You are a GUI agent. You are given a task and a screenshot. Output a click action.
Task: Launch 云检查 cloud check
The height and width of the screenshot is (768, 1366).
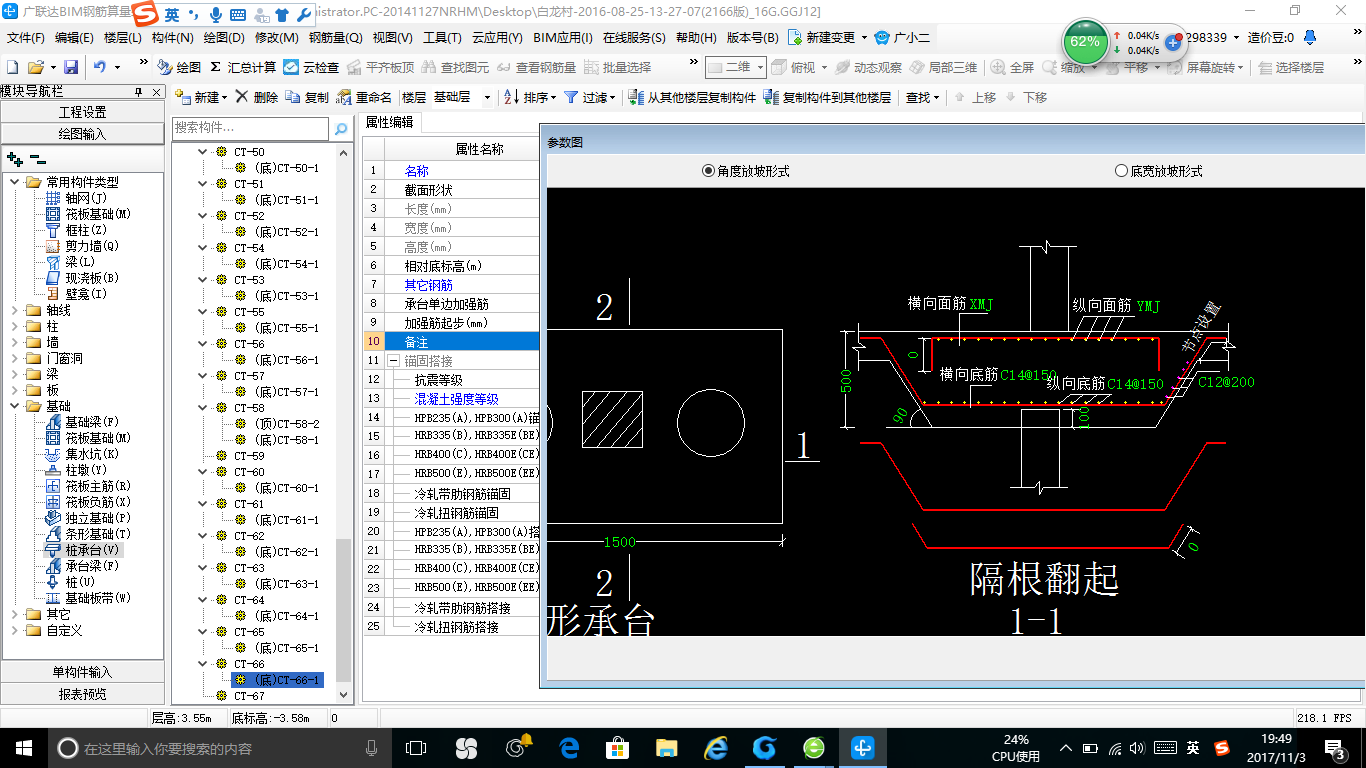coord(311,67)
